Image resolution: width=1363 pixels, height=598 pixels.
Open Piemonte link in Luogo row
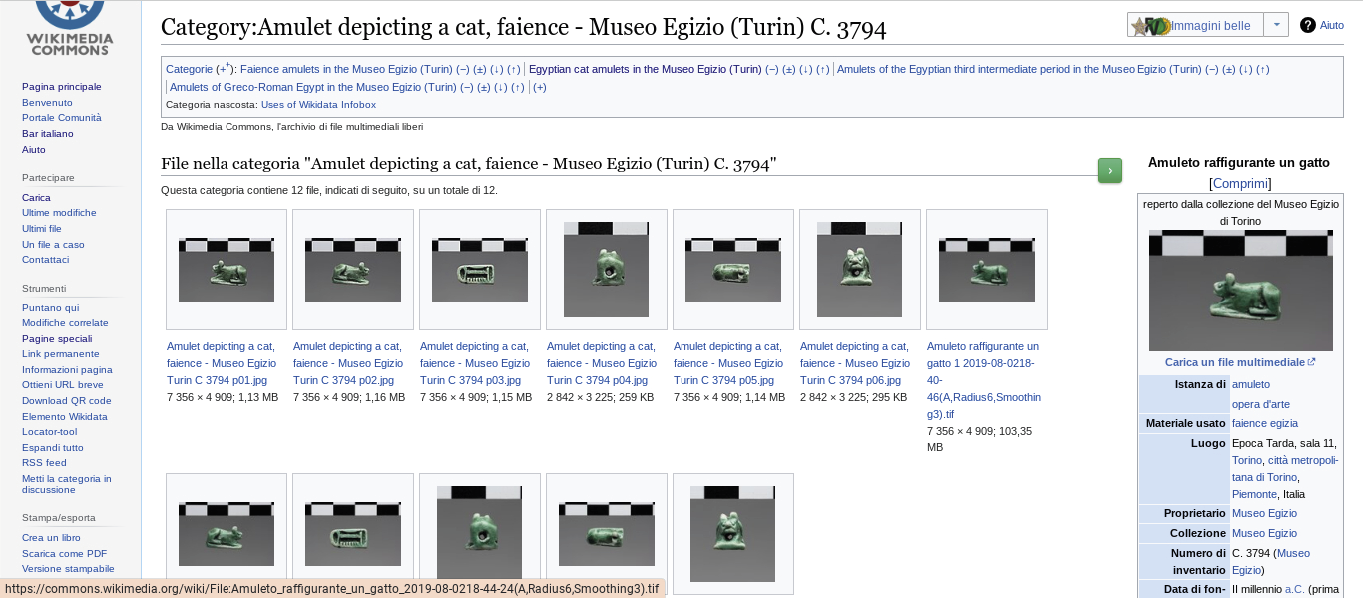coord(1254,494)
